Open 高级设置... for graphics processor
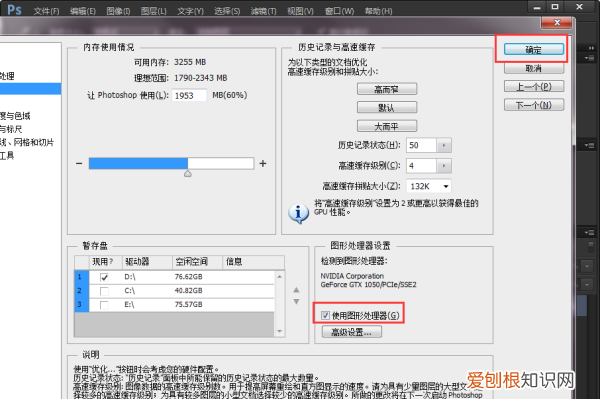This screenshot has height=399, width=600. [x=352, y=332]
